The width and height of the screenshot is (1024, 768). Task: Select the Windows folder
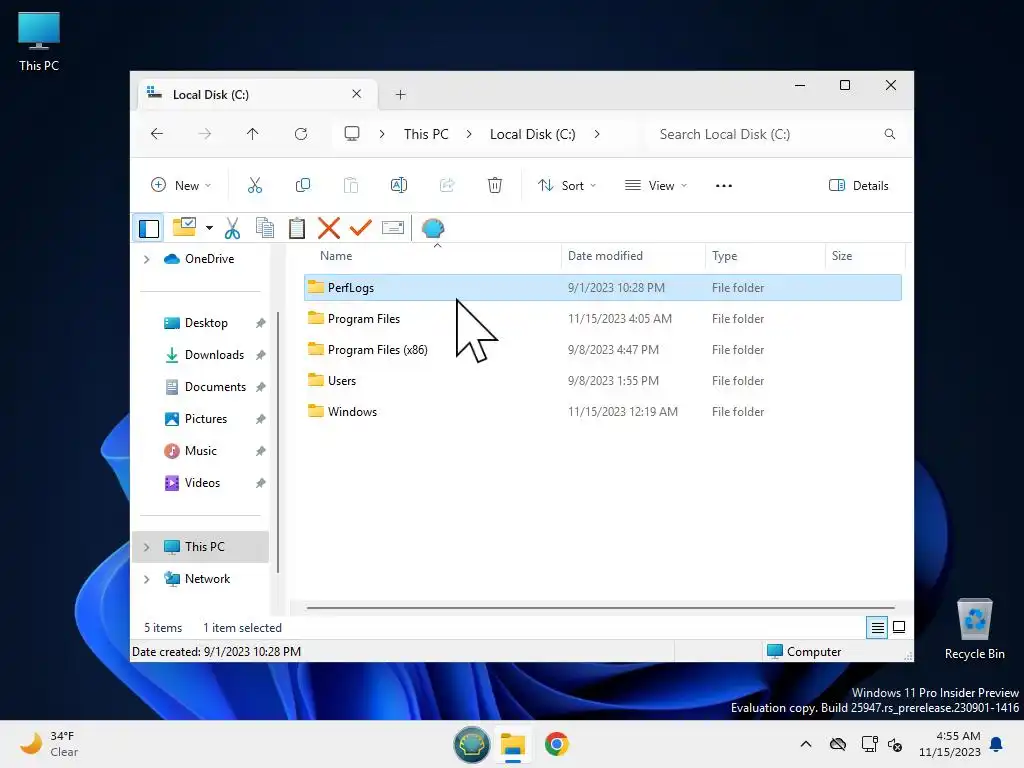pos(602,411)
